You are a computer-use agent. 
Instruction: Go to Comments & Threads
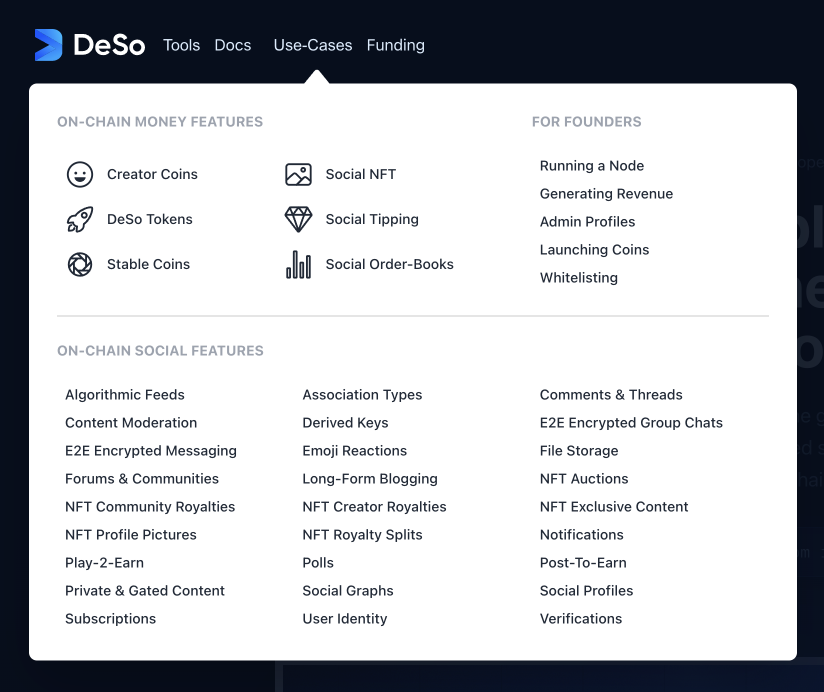point(611,395)
